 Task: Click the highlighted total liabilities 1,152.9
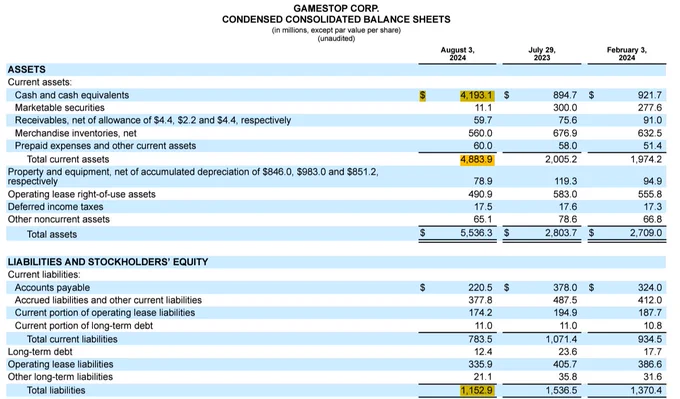(477, 390)
